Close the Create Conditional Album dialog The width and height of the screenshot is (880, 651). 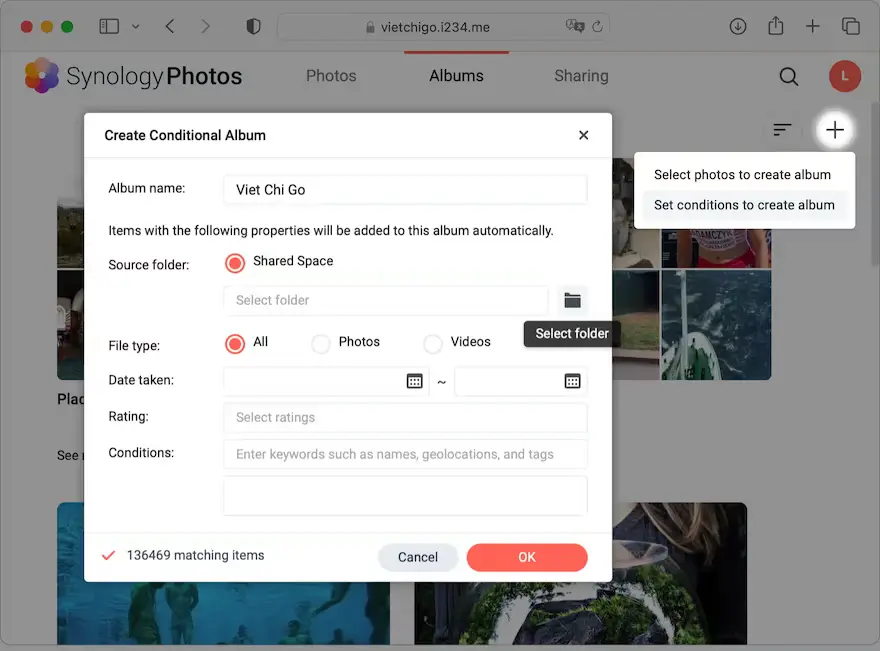584,135
